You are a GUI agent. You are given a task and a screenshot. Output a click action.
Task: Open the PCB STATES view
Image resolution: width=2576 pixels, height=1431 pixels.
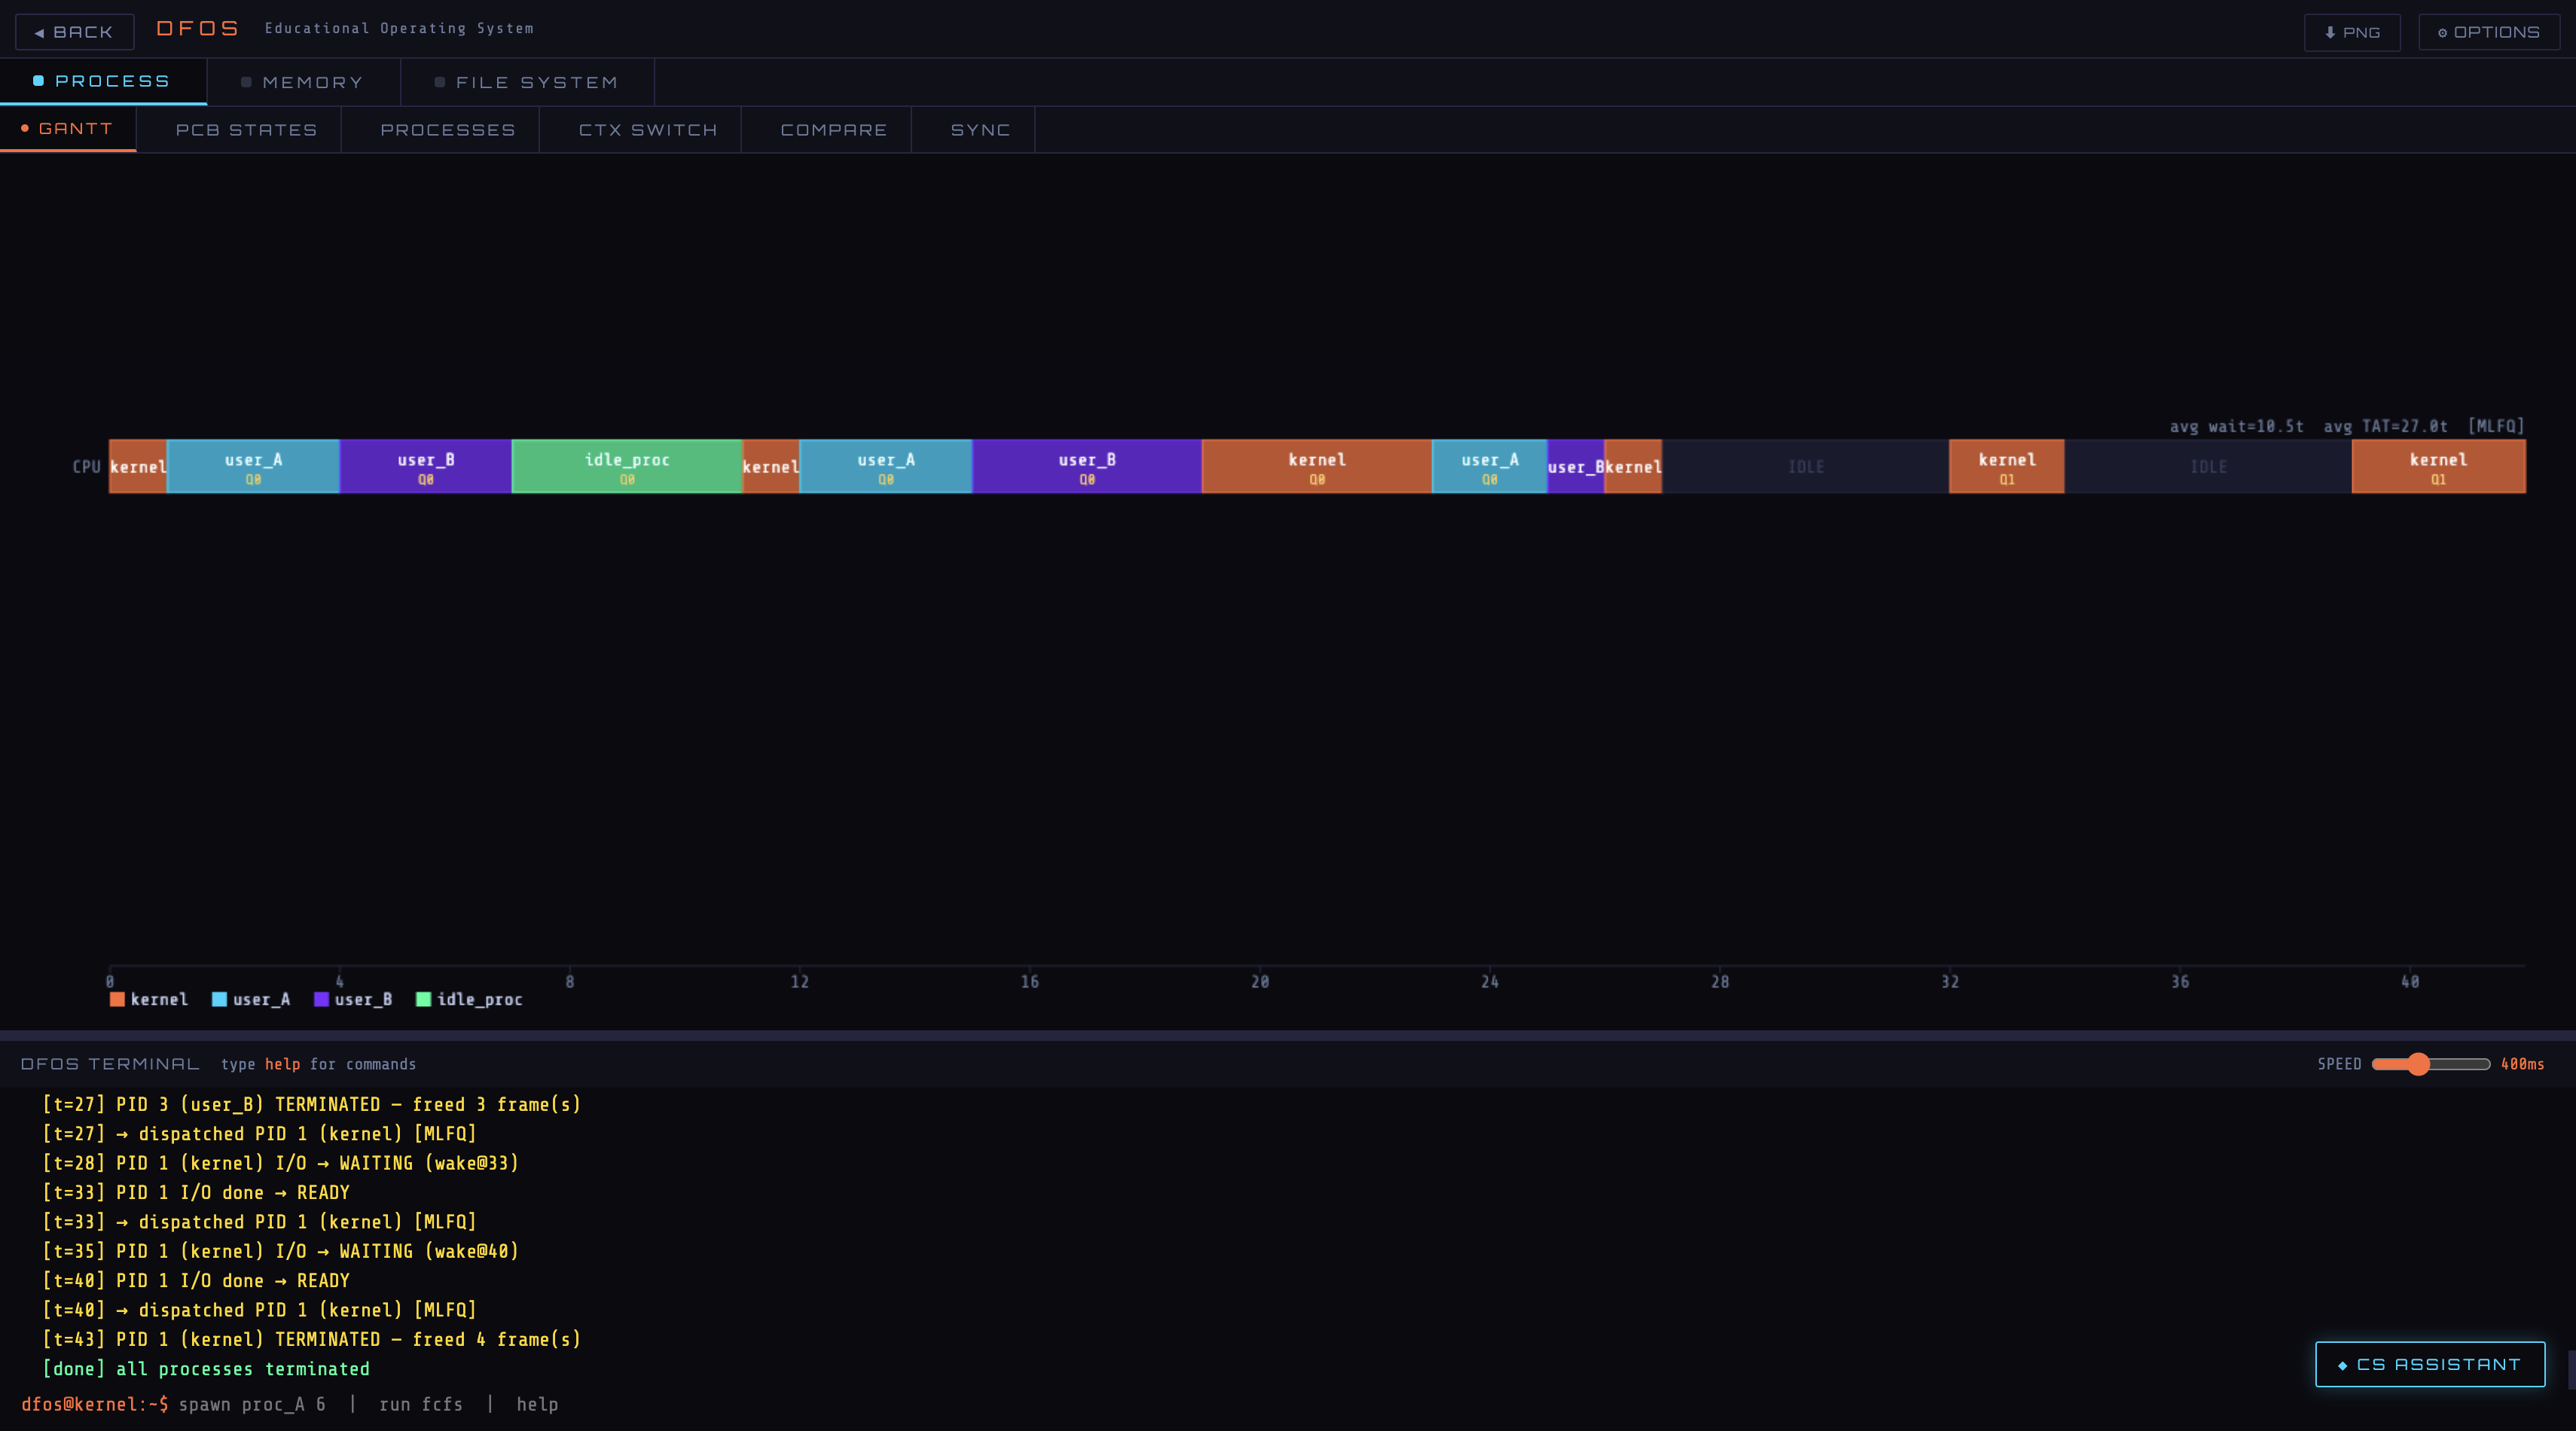(245, 129)
